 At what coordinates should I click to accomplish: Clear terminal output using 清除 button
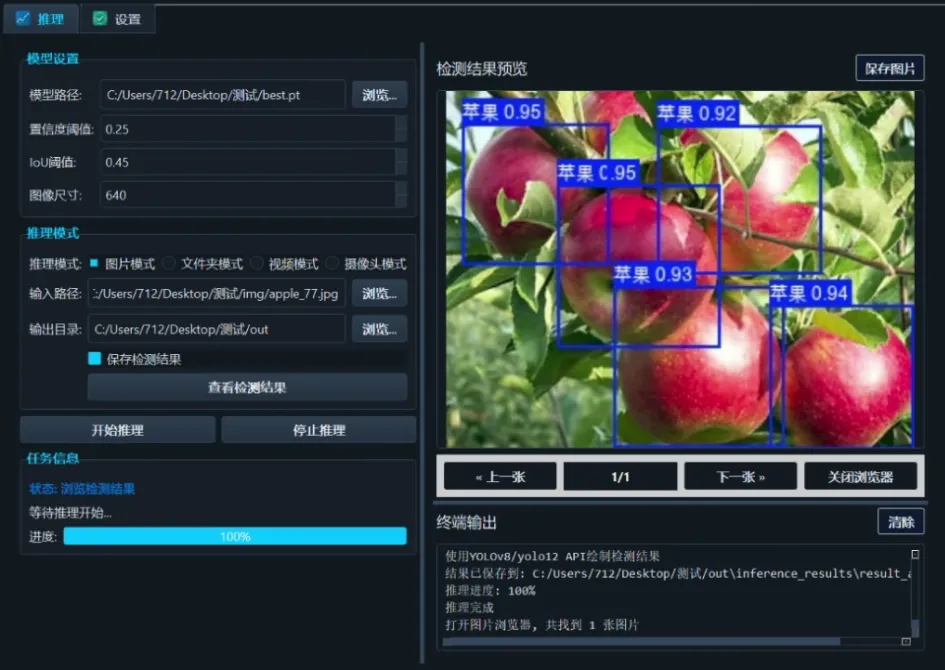click(901, 521)
